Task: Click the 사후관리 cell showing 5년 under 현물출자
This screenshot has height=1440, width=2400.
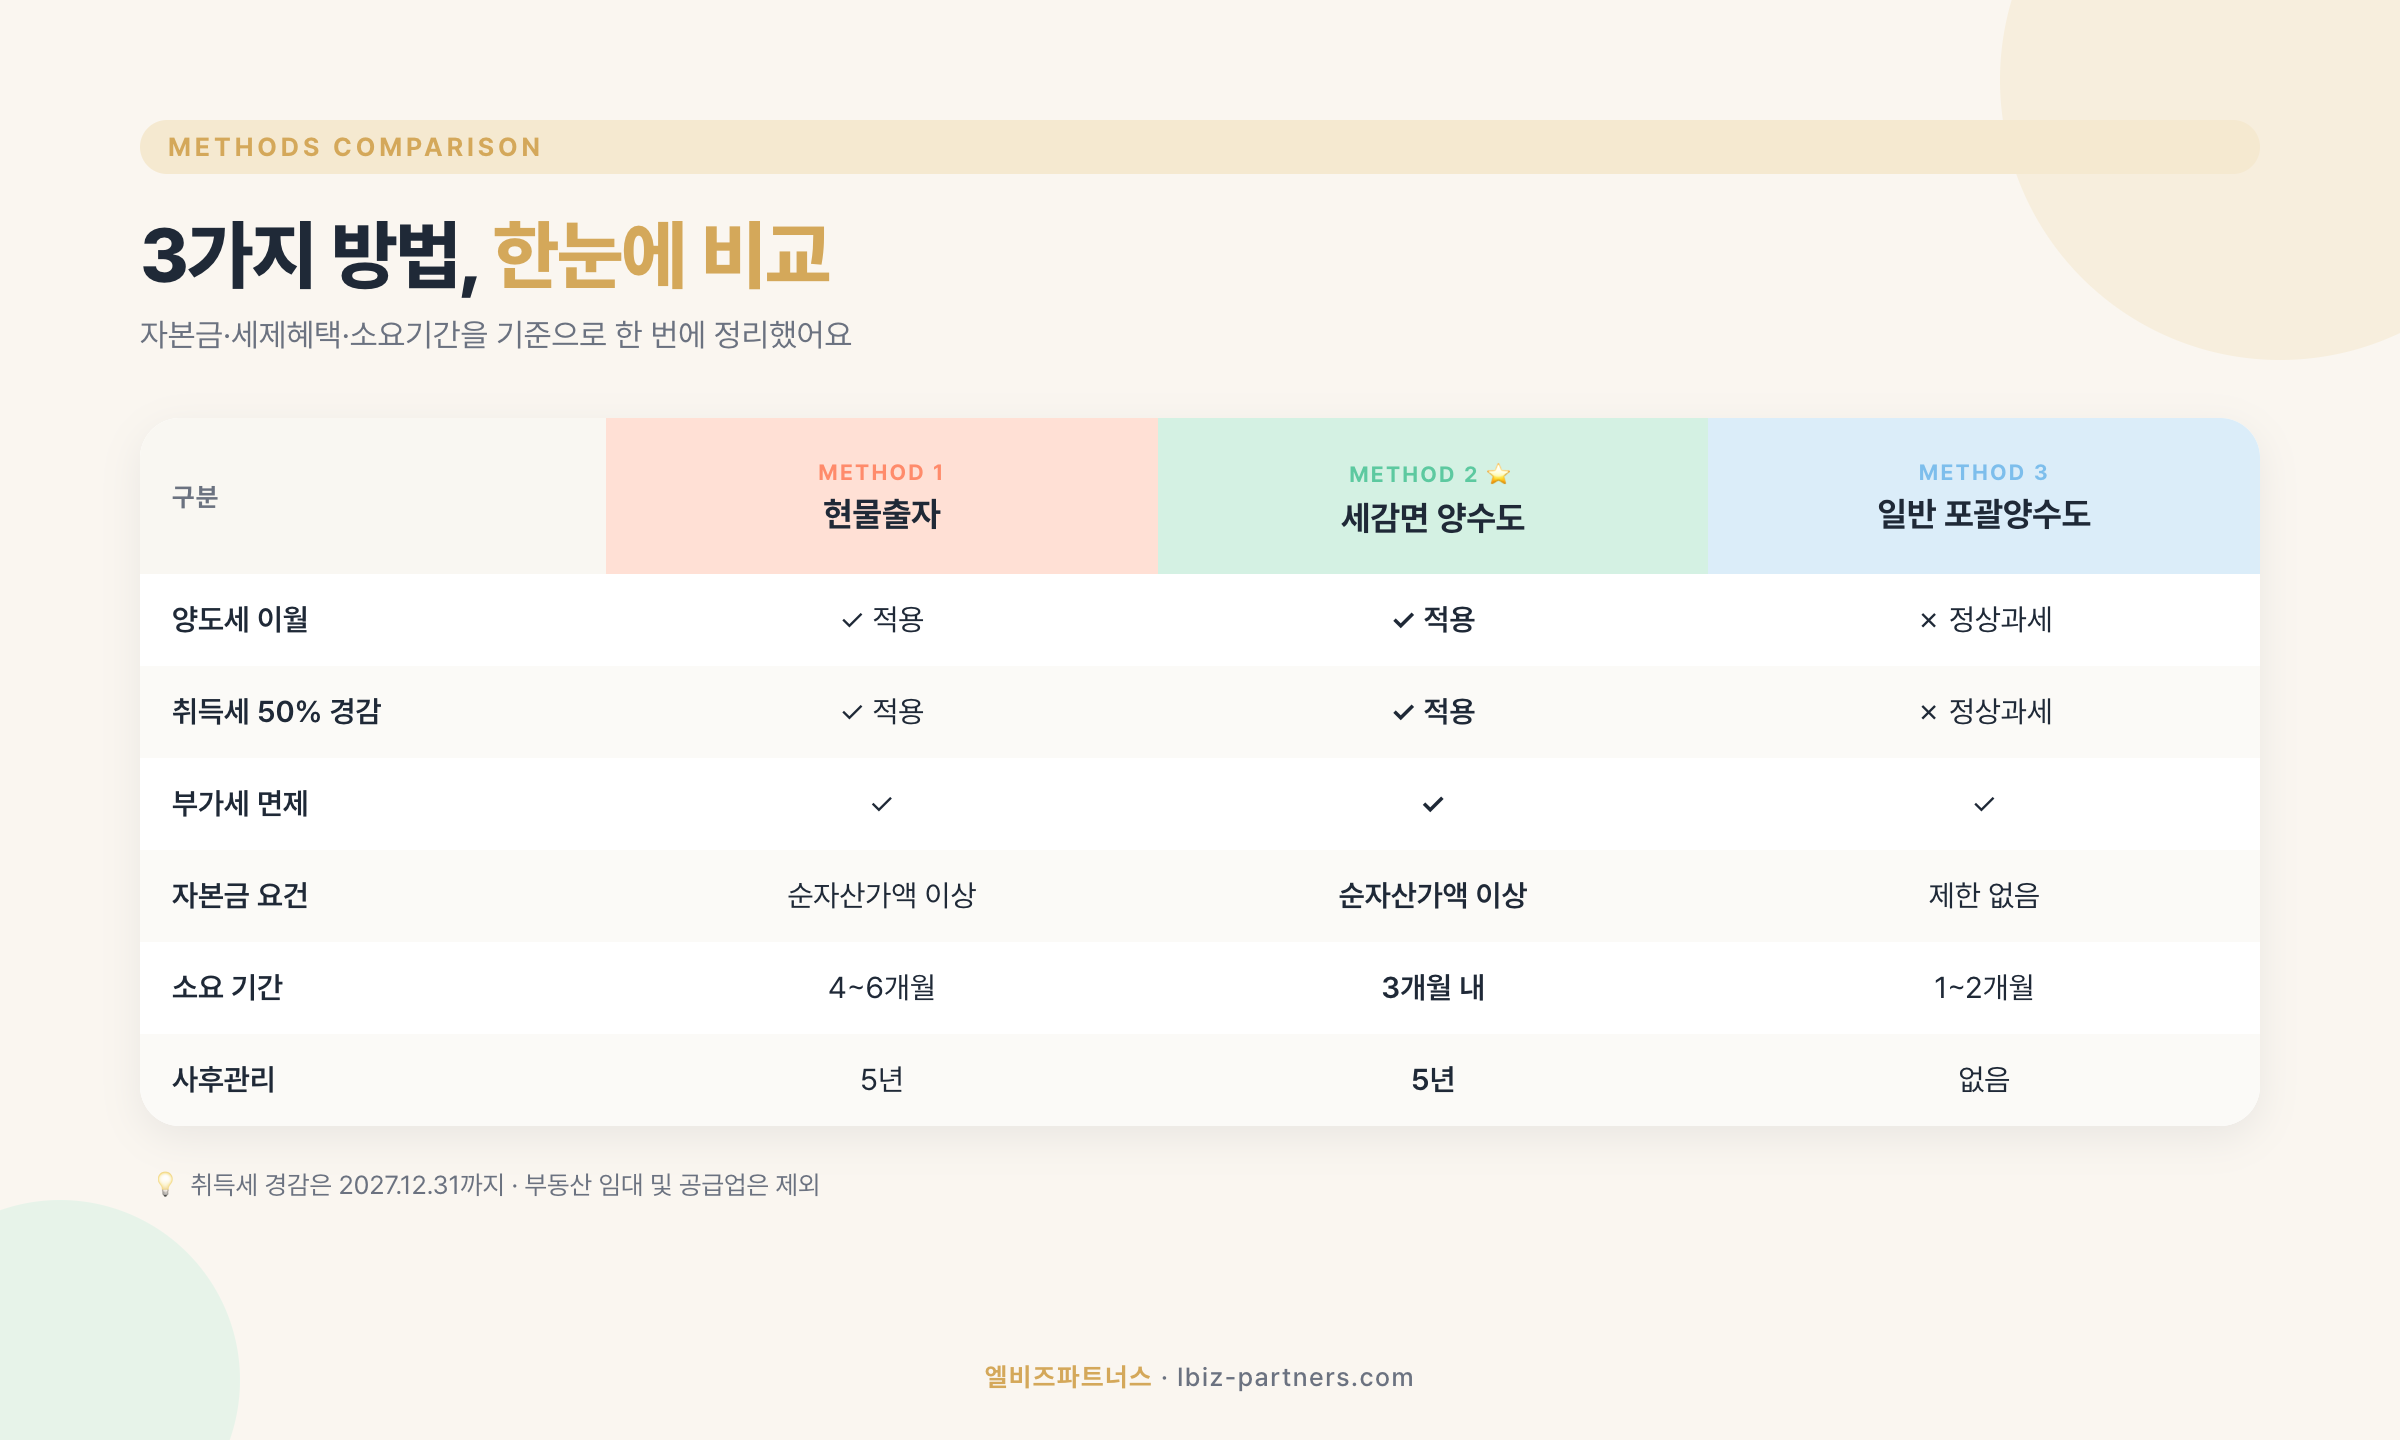Action: coord(882,1079)
